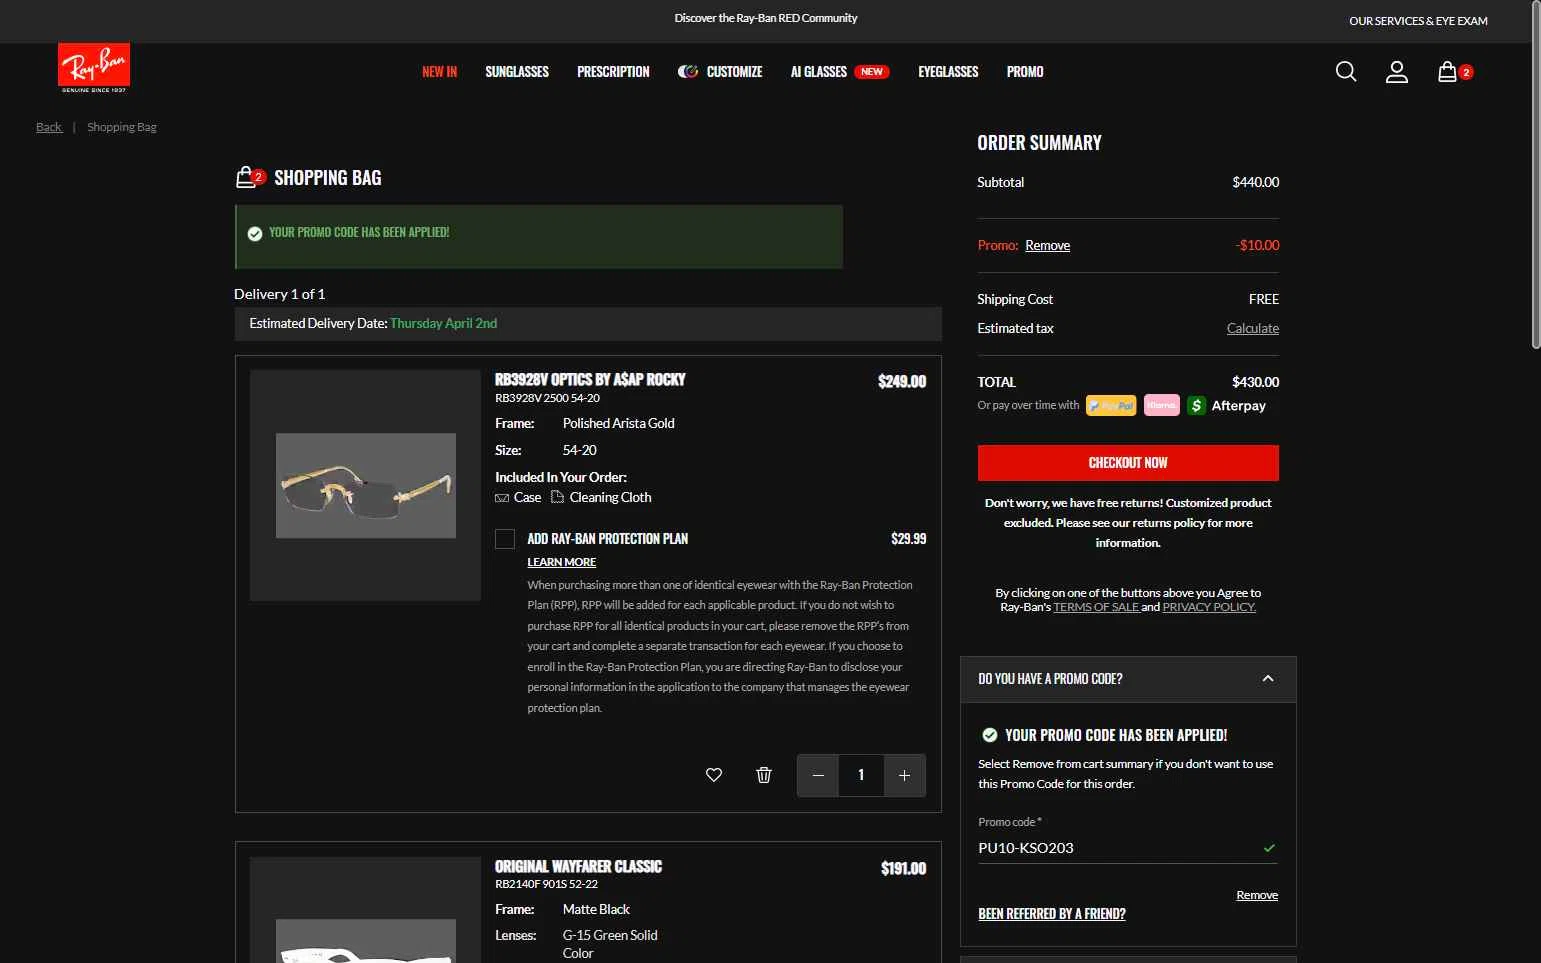Click the Cleaning Cloth icon

[x=558, y=497]
